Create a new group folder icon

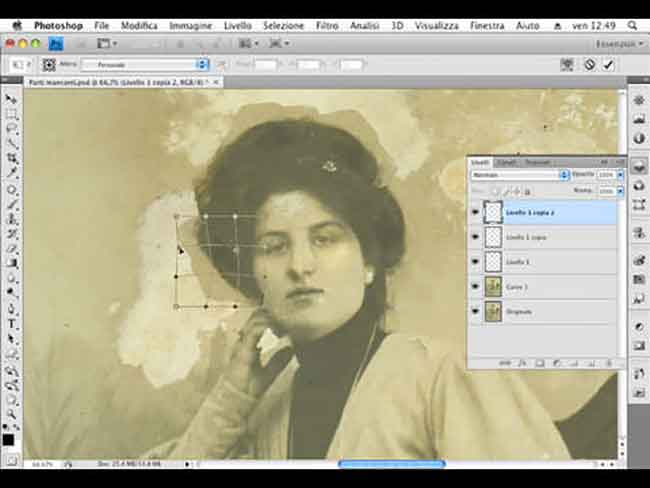coord(574,364)
